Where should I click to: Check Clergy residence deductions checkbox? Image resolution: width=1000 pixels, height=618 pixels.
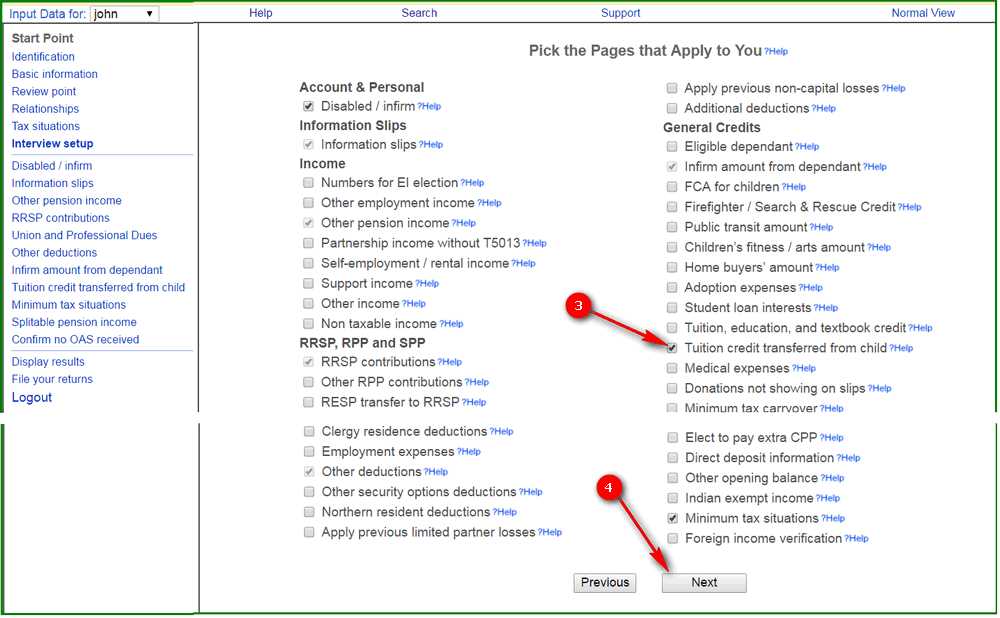pyautogui.click(x=309, y=431)
